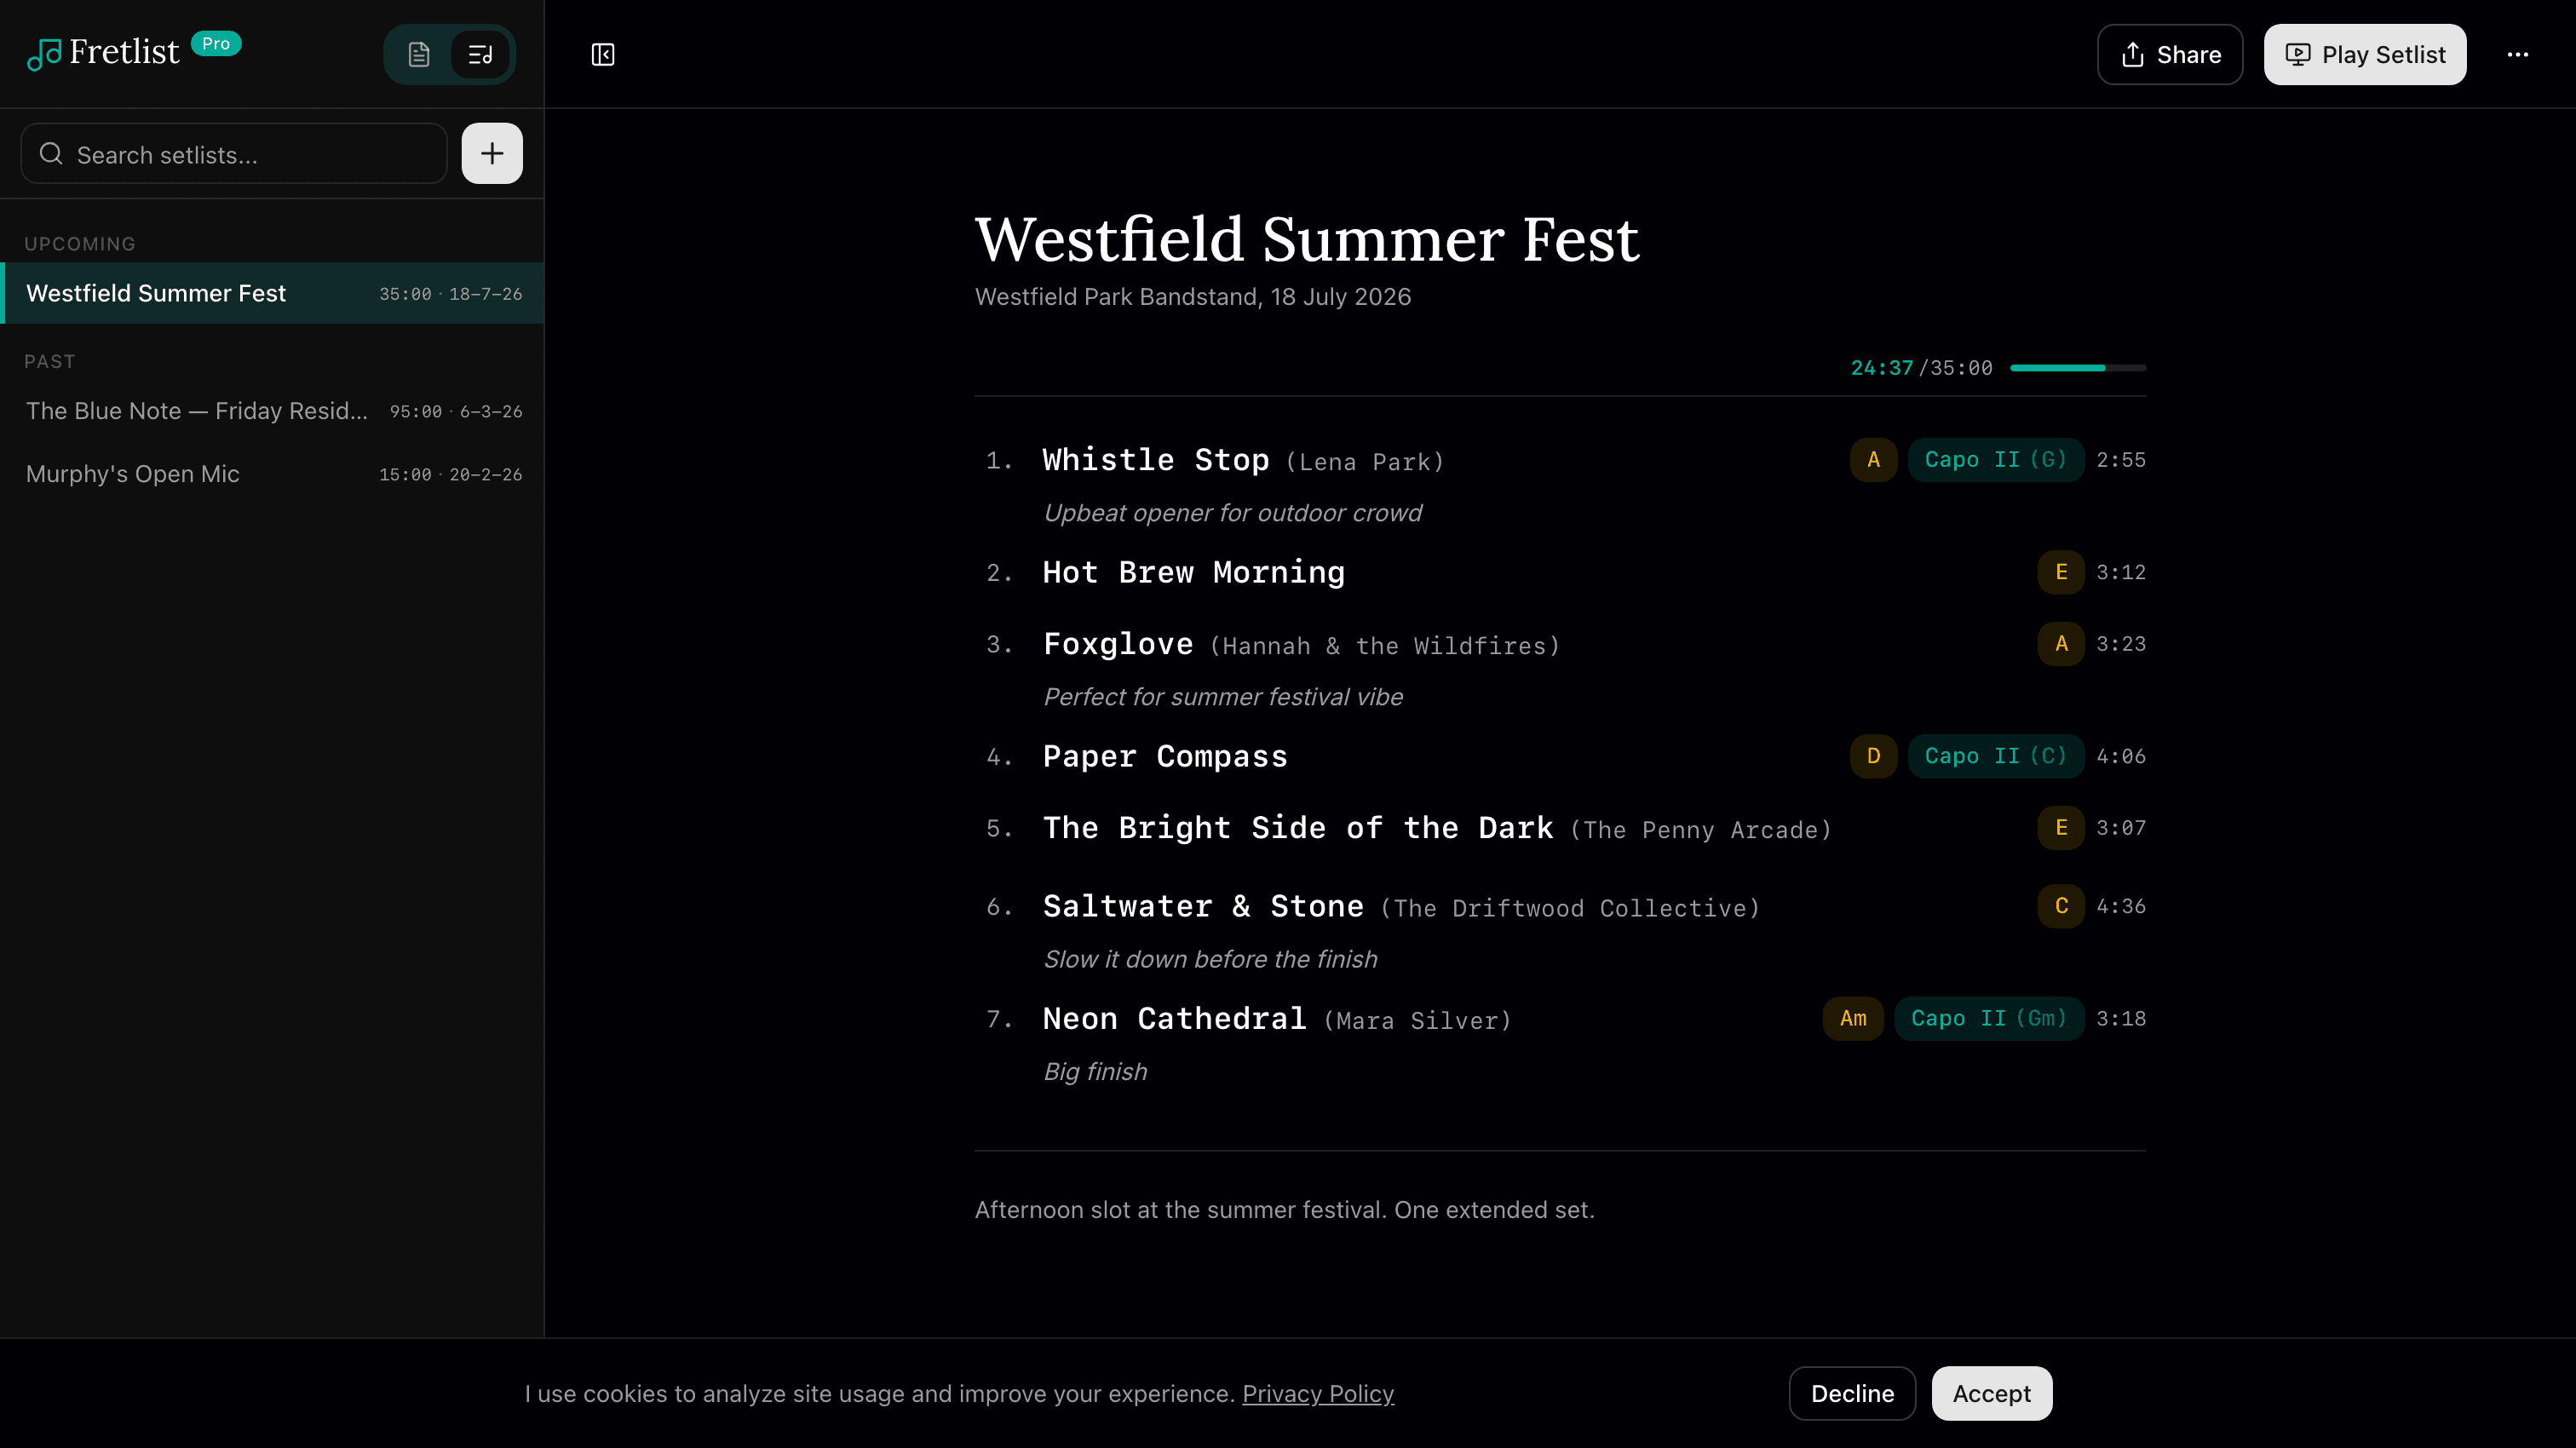
Task: Collapse the sidebar panel
Action: 603,54
